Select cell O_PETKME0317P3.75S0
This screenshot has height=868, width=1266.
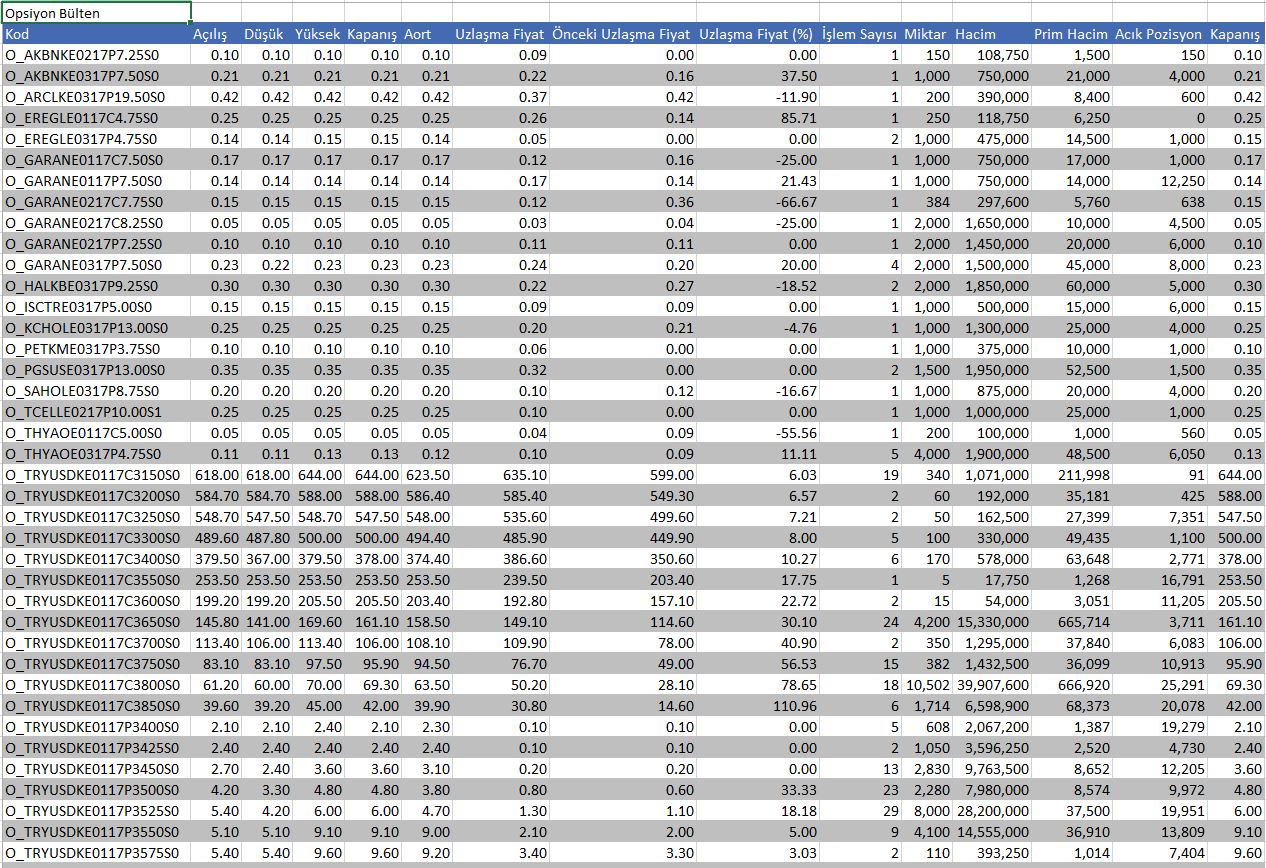(x=96, y=349)
